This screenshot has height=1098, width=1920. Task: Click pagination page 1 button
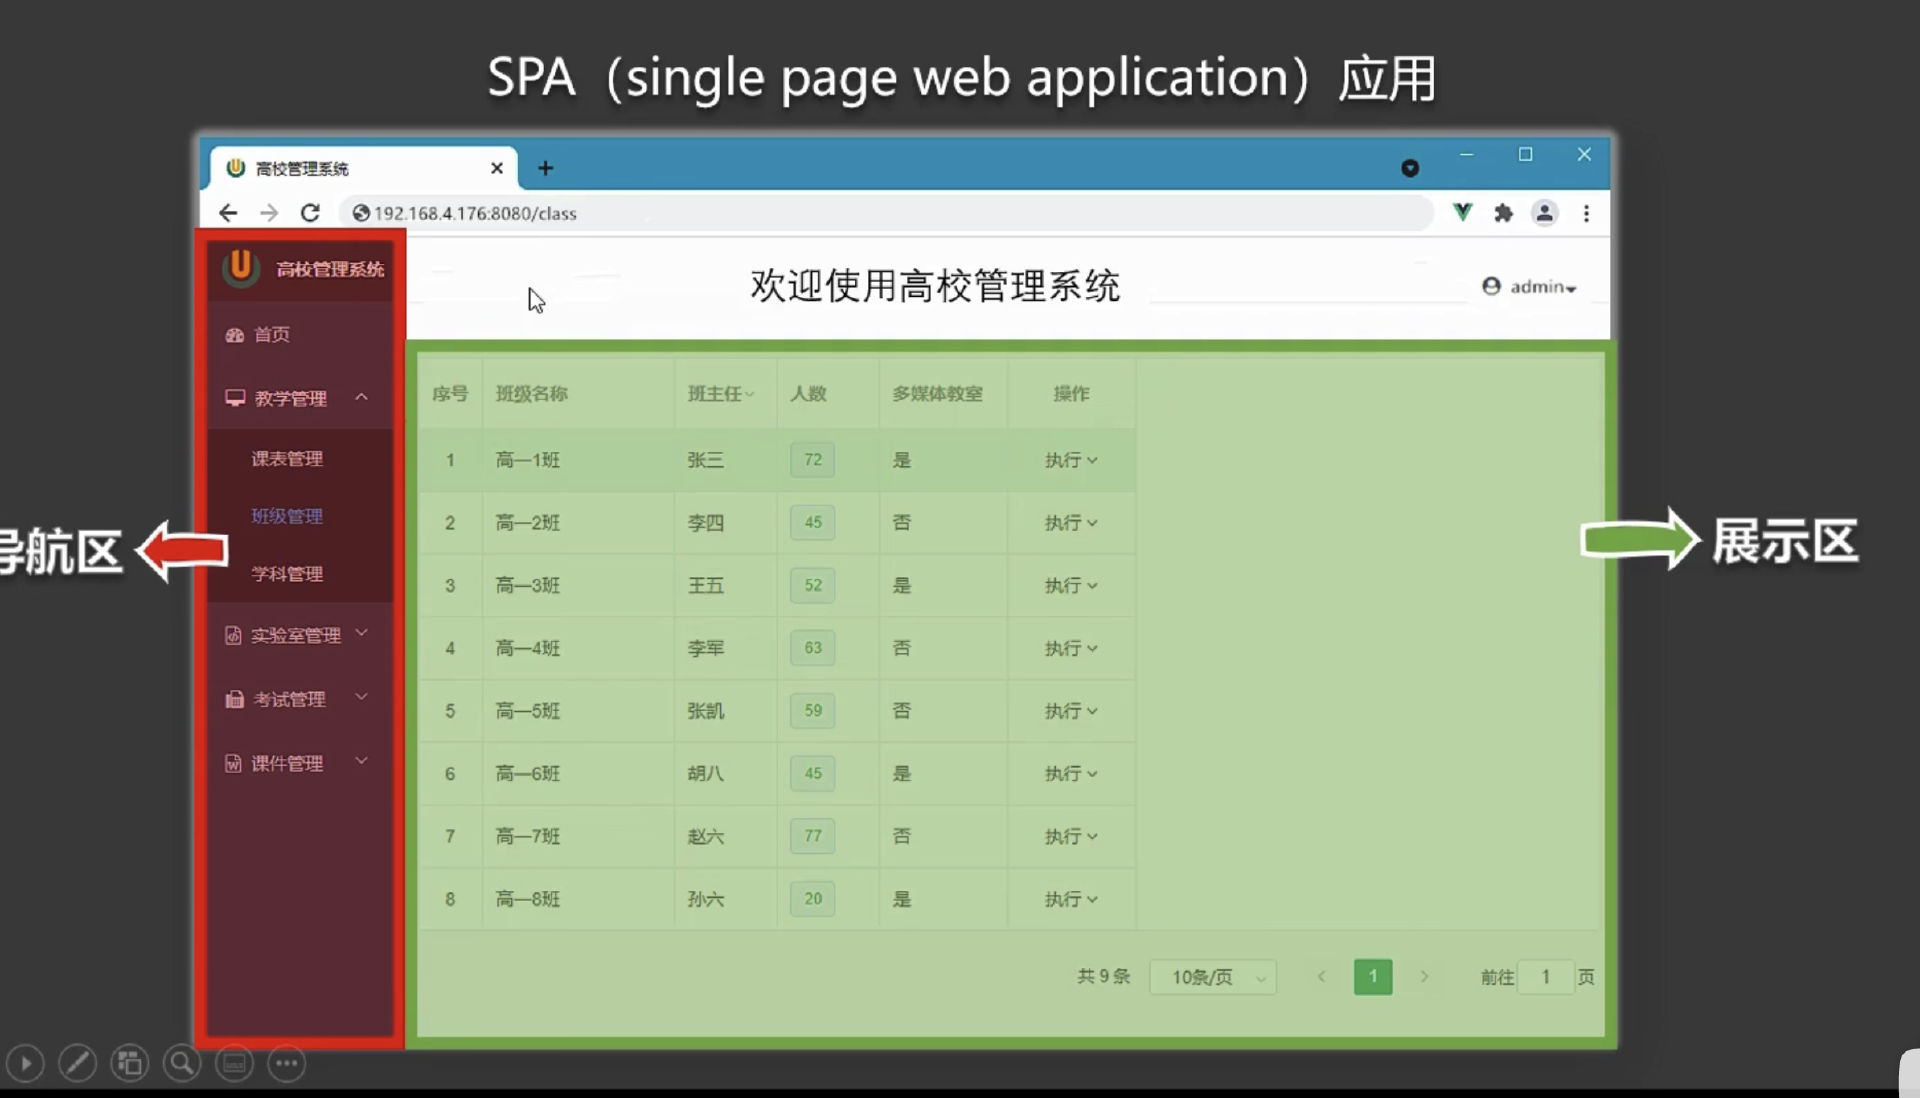point(1372,977)
